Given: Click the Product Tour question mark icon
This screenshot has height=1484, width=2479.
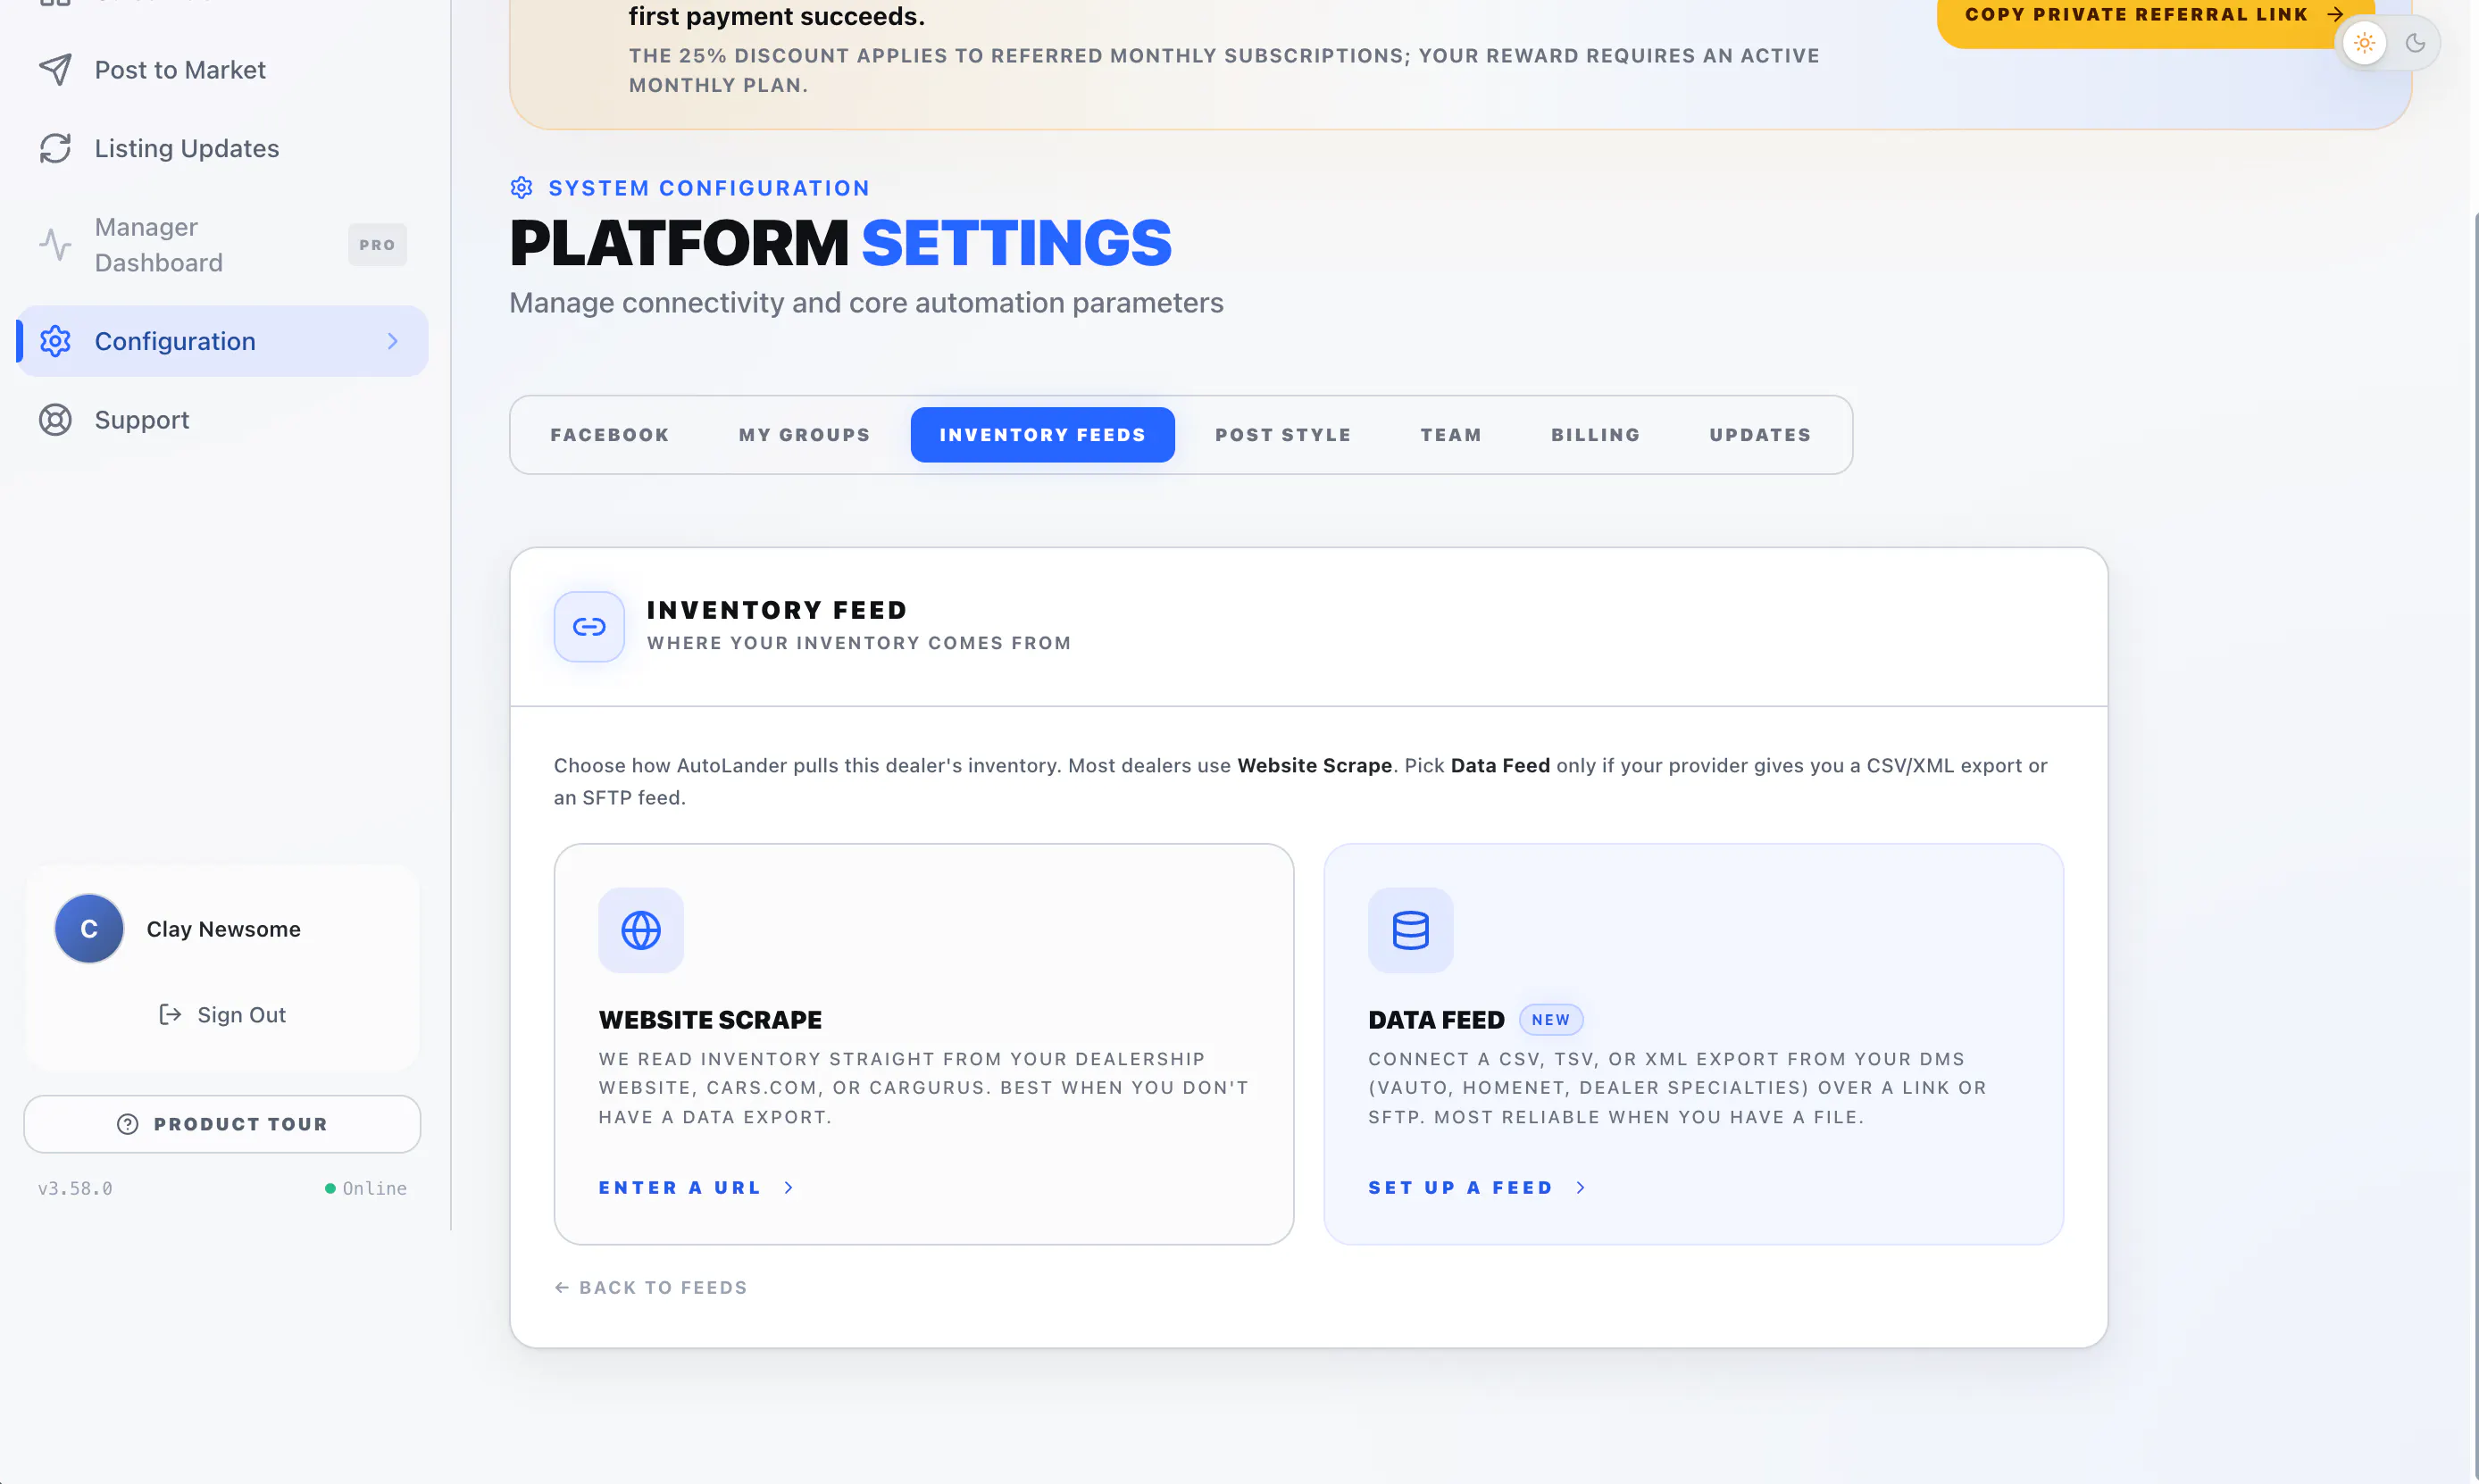Looking at the screenshot, I should [x=128, y=1124].
